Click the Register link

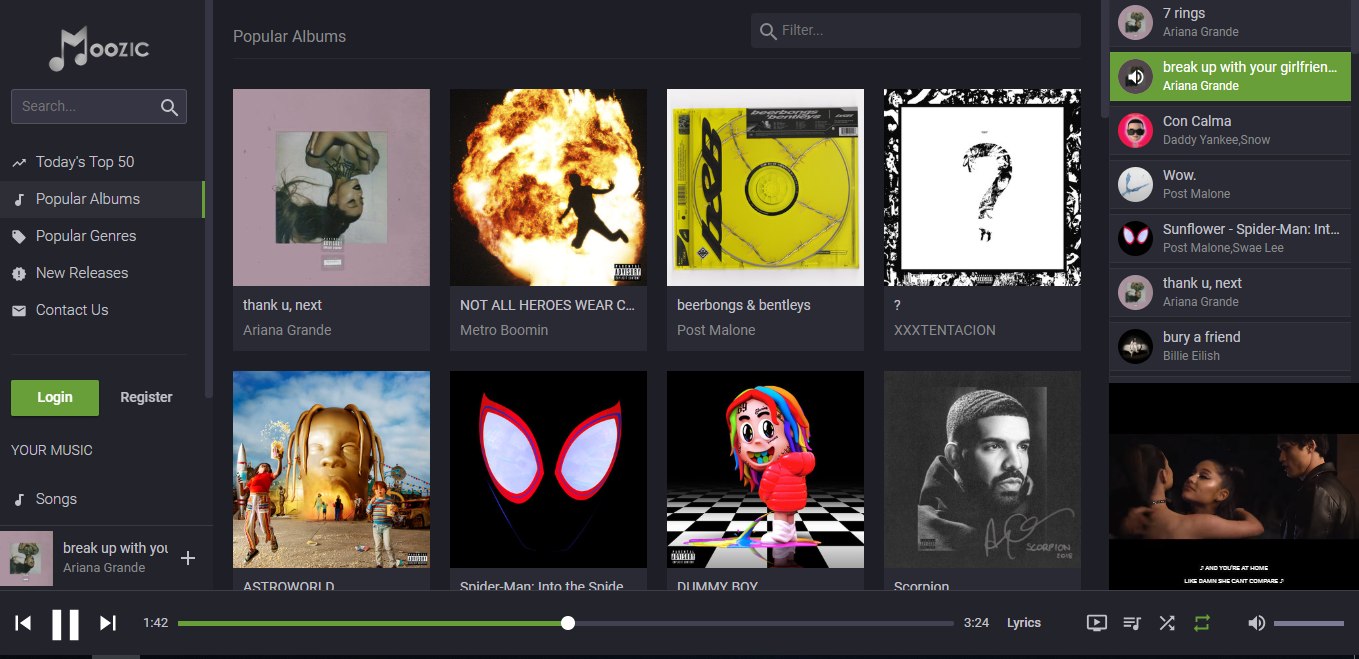coord(145,397)
